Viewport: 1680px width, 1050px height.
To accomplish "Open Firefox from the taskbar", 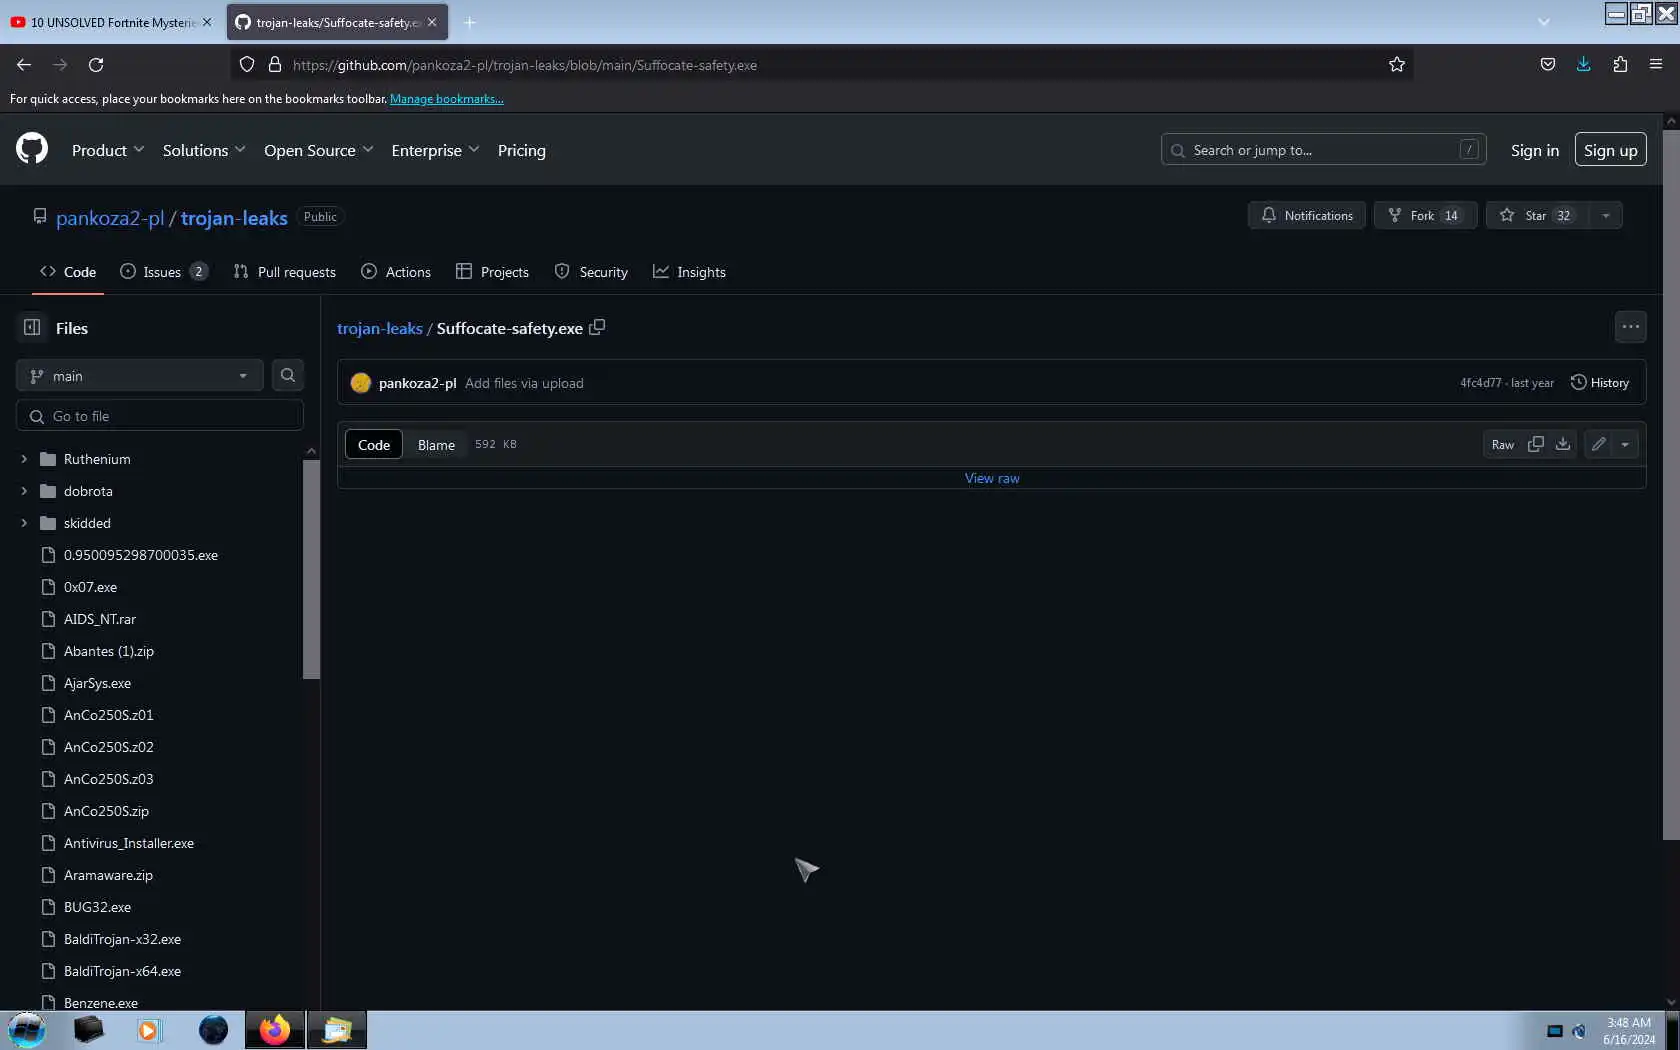I will pyautogui.click(x=274, y=1029).
